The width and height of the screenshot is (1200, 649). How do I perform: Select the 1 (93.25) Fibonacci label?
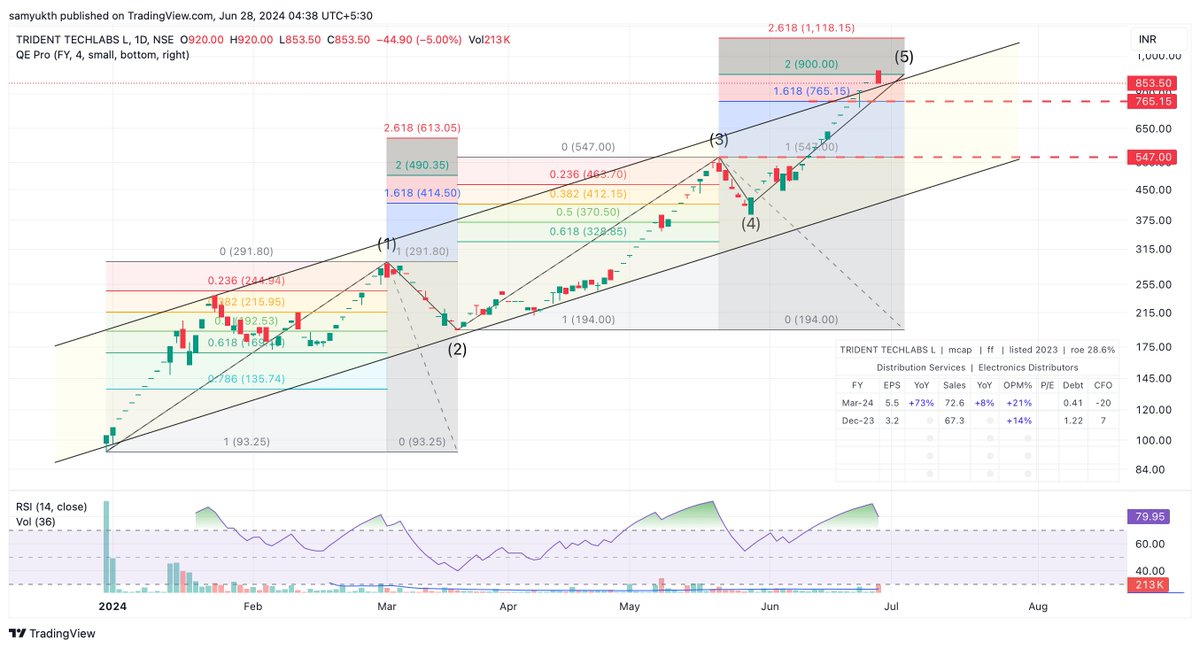click(246, 441)
